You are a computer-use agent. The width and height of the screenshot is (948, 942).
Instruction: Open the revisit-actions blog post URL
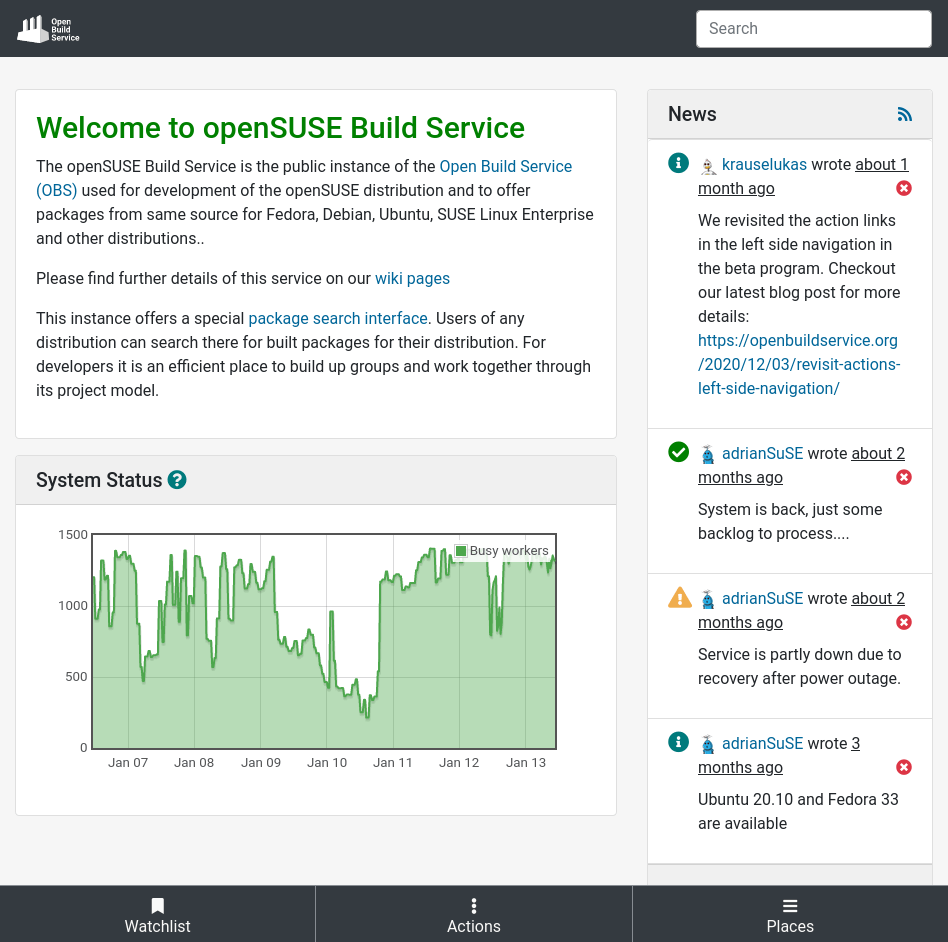(798, 364)
